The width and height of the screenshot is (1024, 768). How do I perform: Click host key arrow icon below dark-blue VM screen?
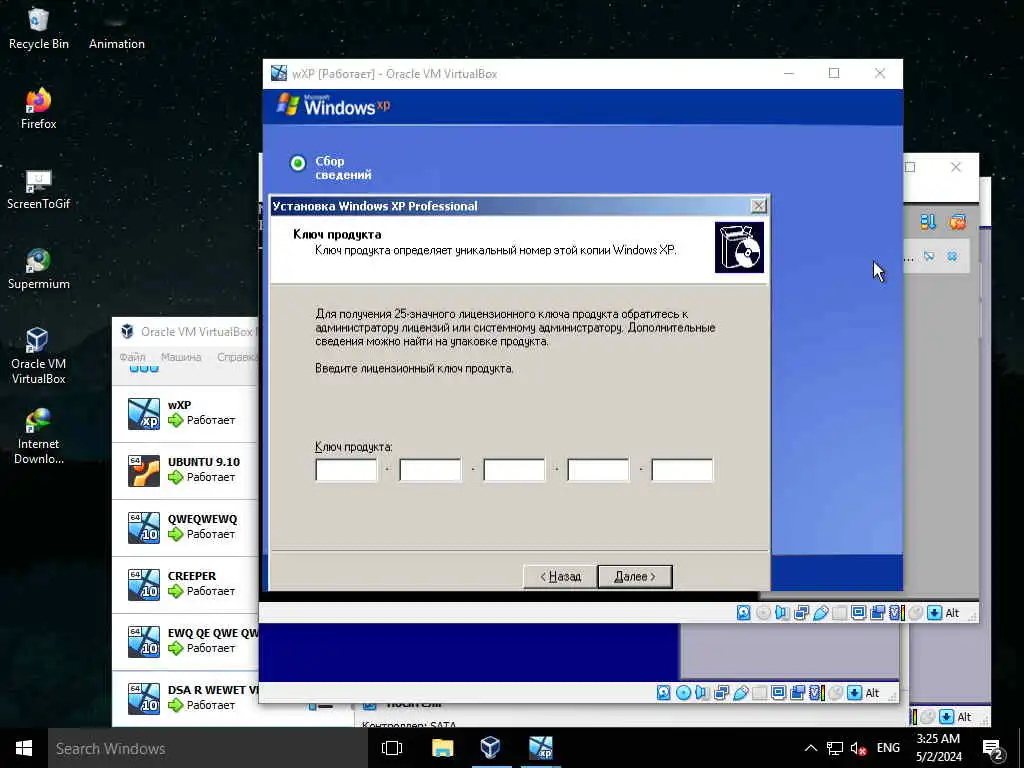click(x=854, y=693)
